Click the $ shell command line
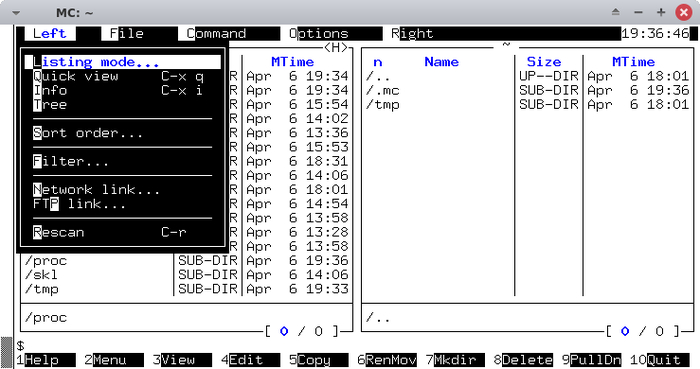The height and width of the screenshot is (369, 700). 21,345
